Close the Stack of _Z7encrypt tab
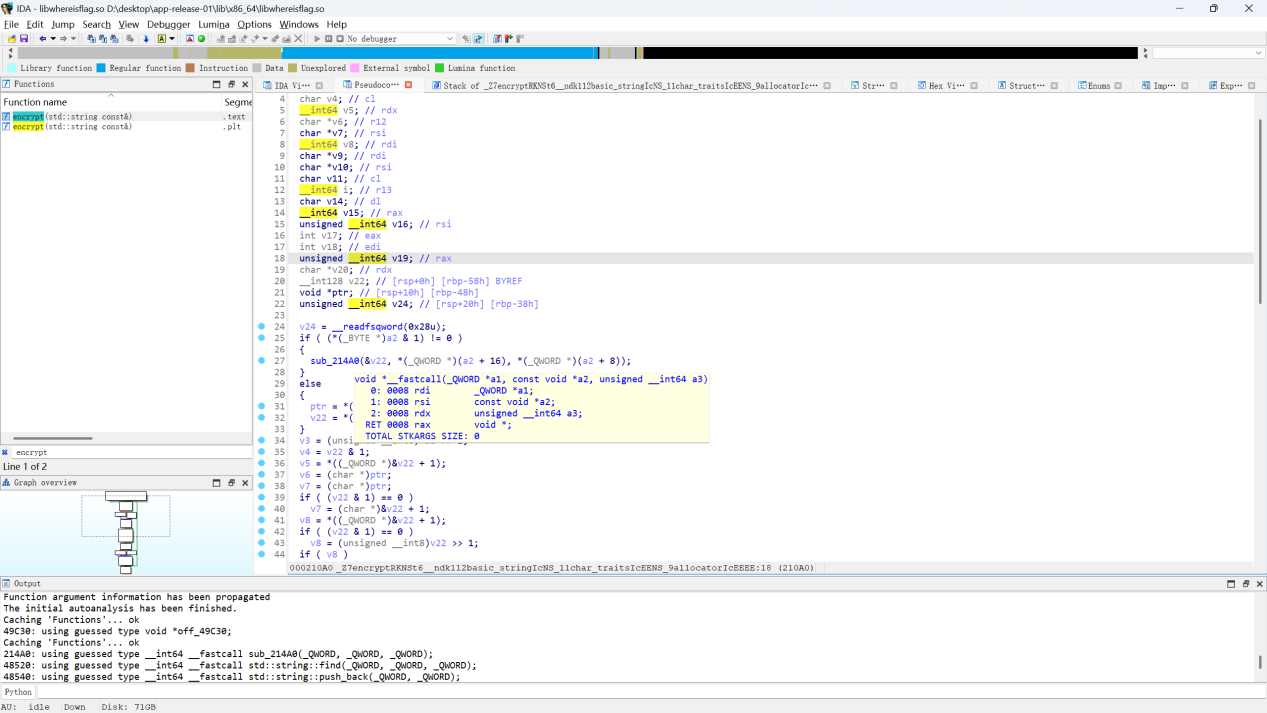Viewport: 1267px width, 713px height. click(827, 86)
